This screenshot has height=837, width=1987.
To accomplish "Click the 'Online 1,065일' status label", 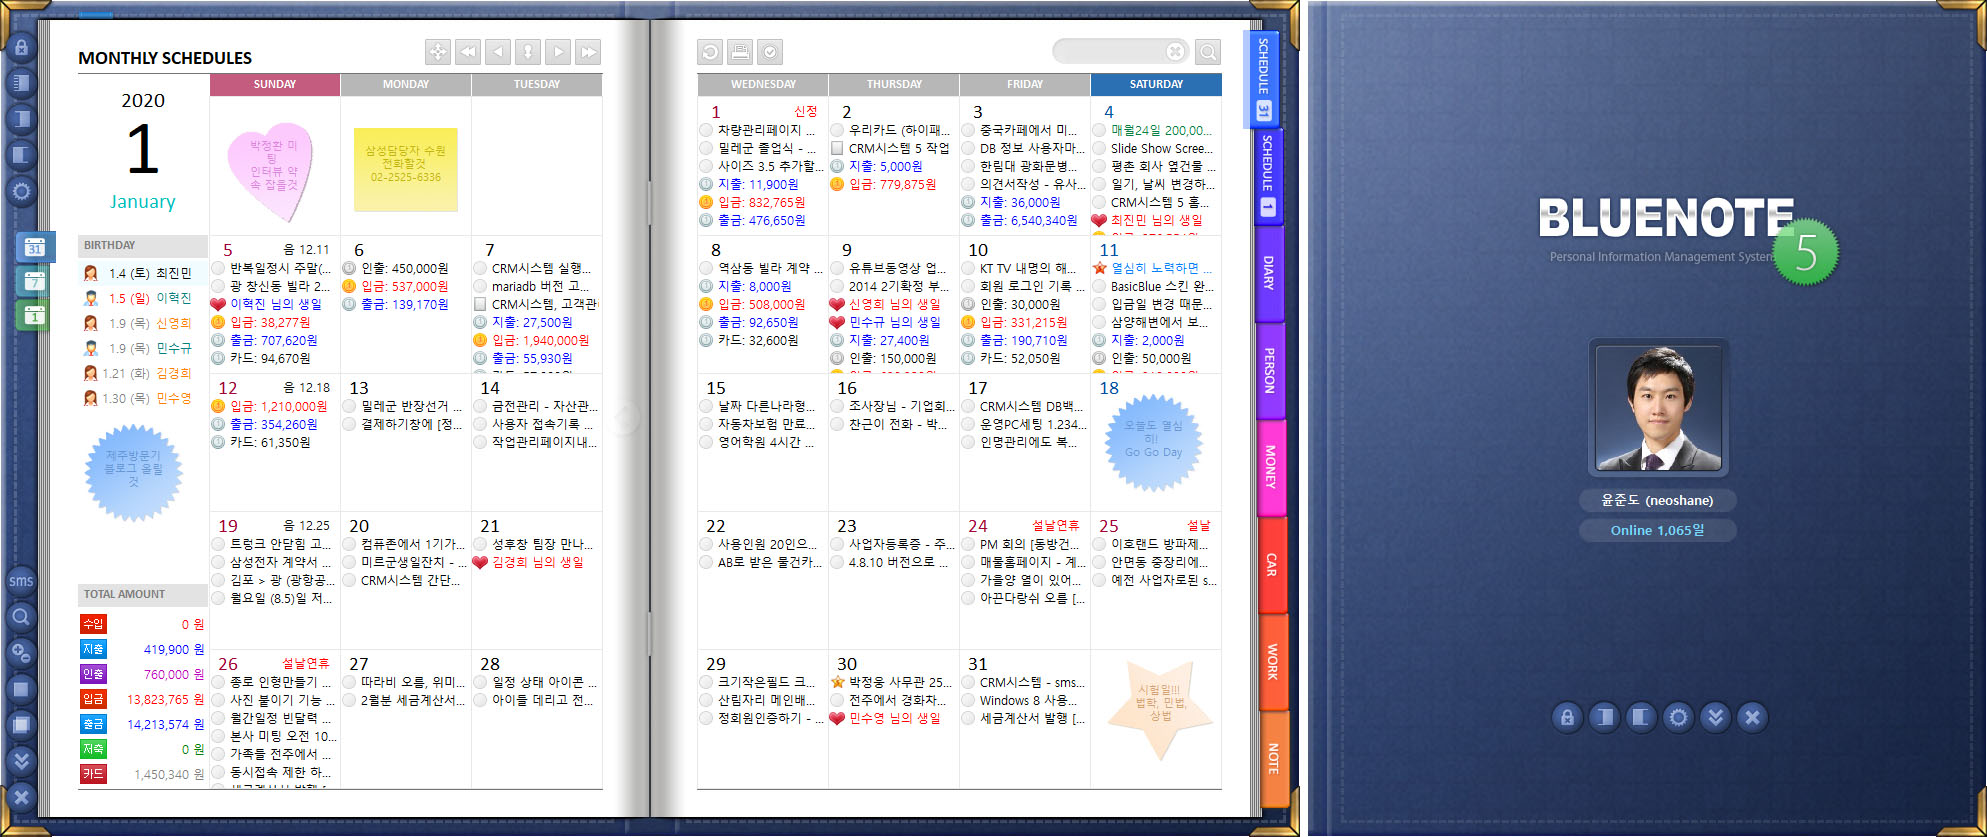I will [1657, 530].
